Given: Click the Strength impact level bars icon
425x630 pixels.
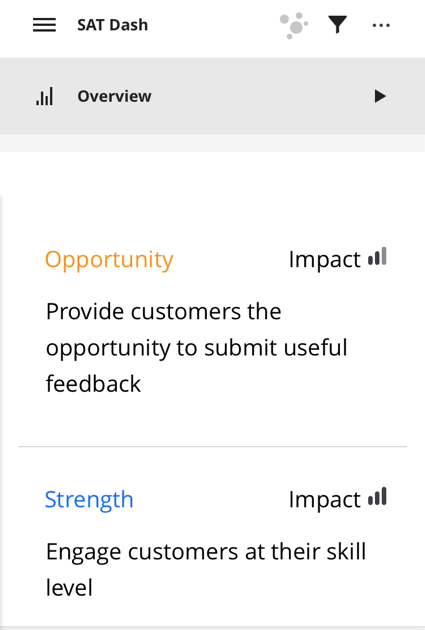Looking at the screenshot, I should (377, 497).
